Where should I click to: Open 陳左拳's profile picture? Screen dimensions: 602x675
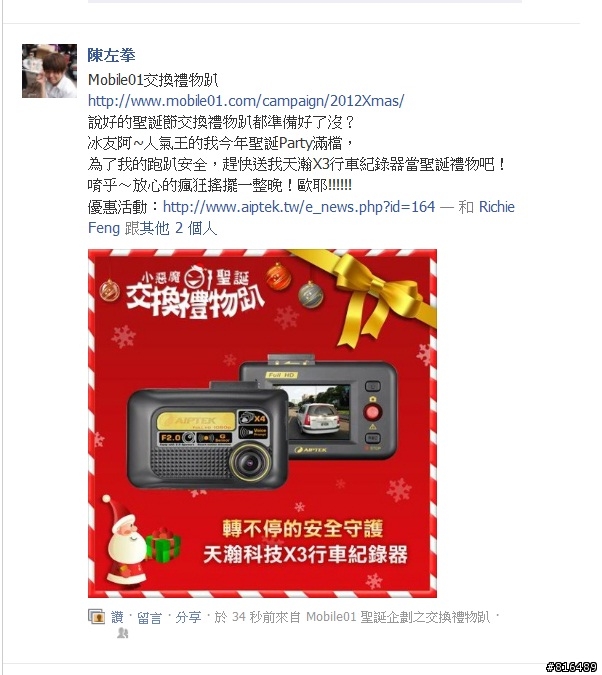[x=50, y=71]
